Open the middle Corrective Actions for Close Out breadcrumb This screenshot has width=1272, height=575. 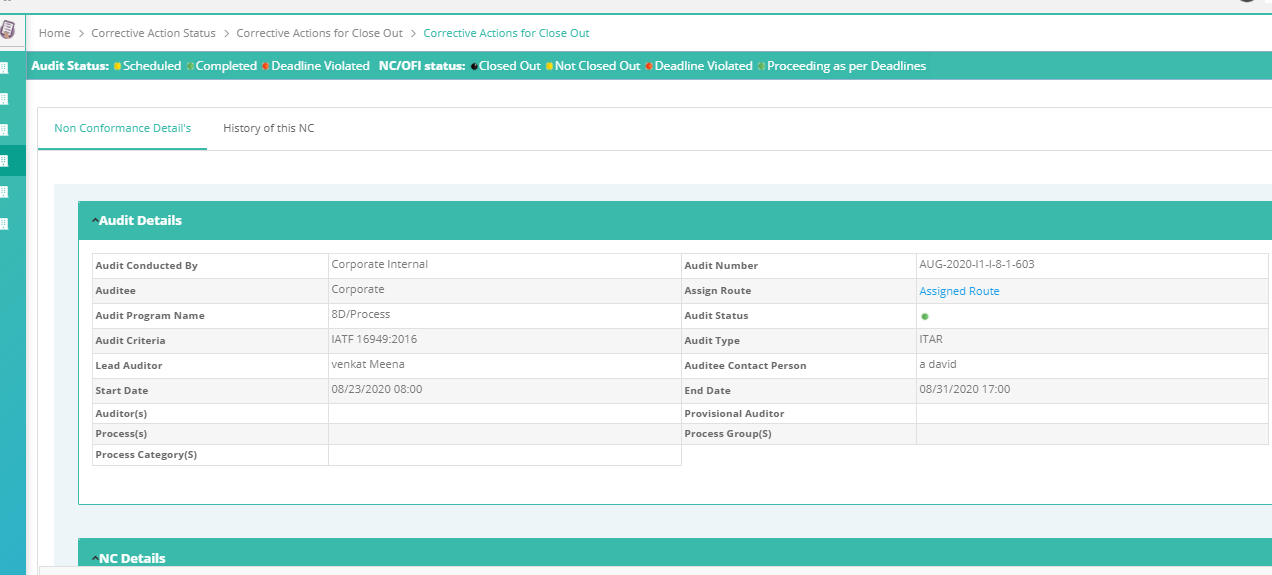point(320,33)
